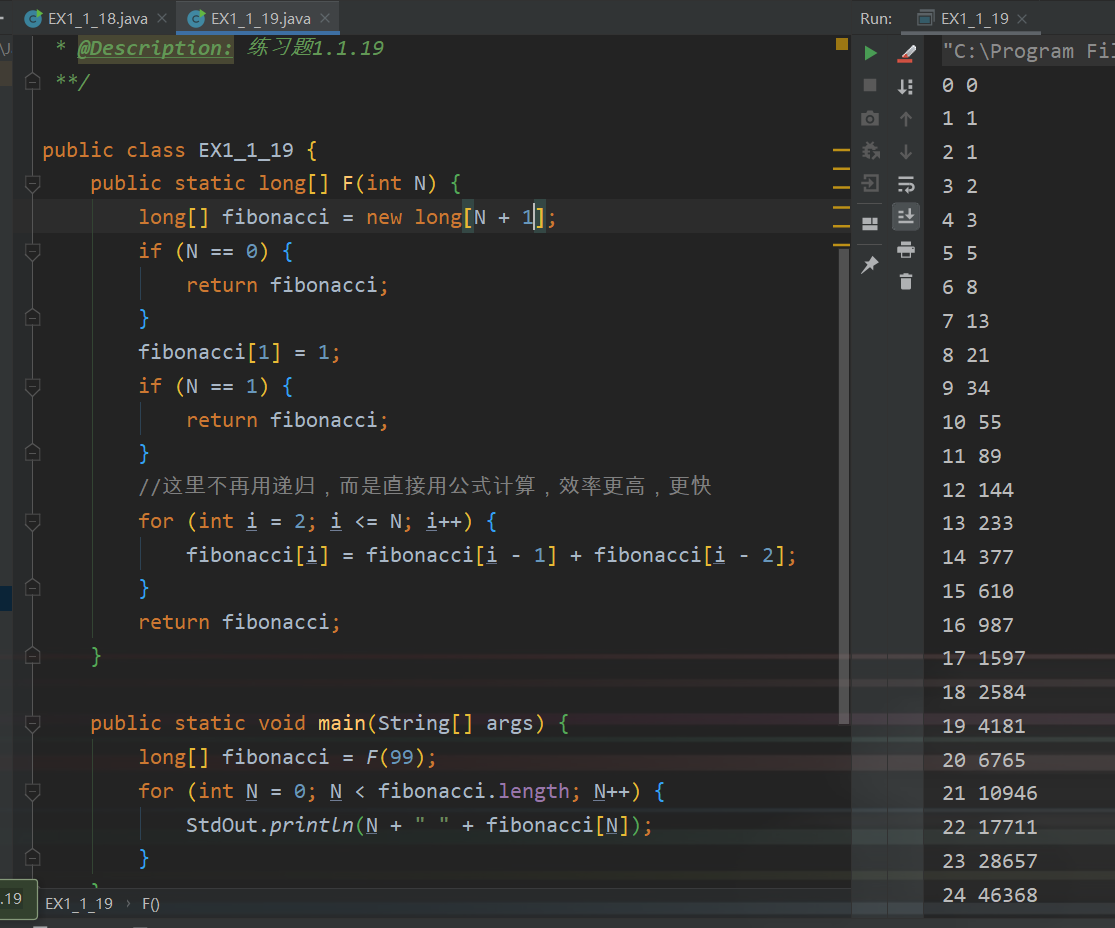Click output line '16 987'

click(x=978, y=625)
